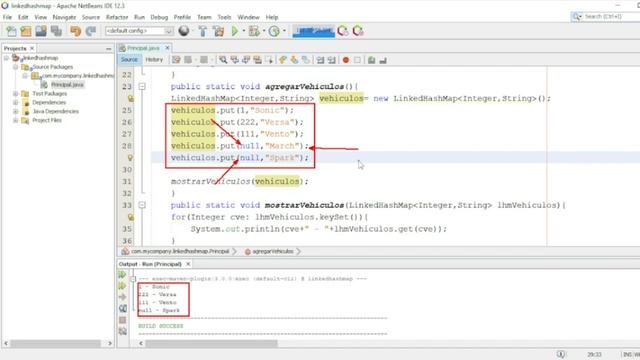Toggle Bookmark on current line

point(305,60)
